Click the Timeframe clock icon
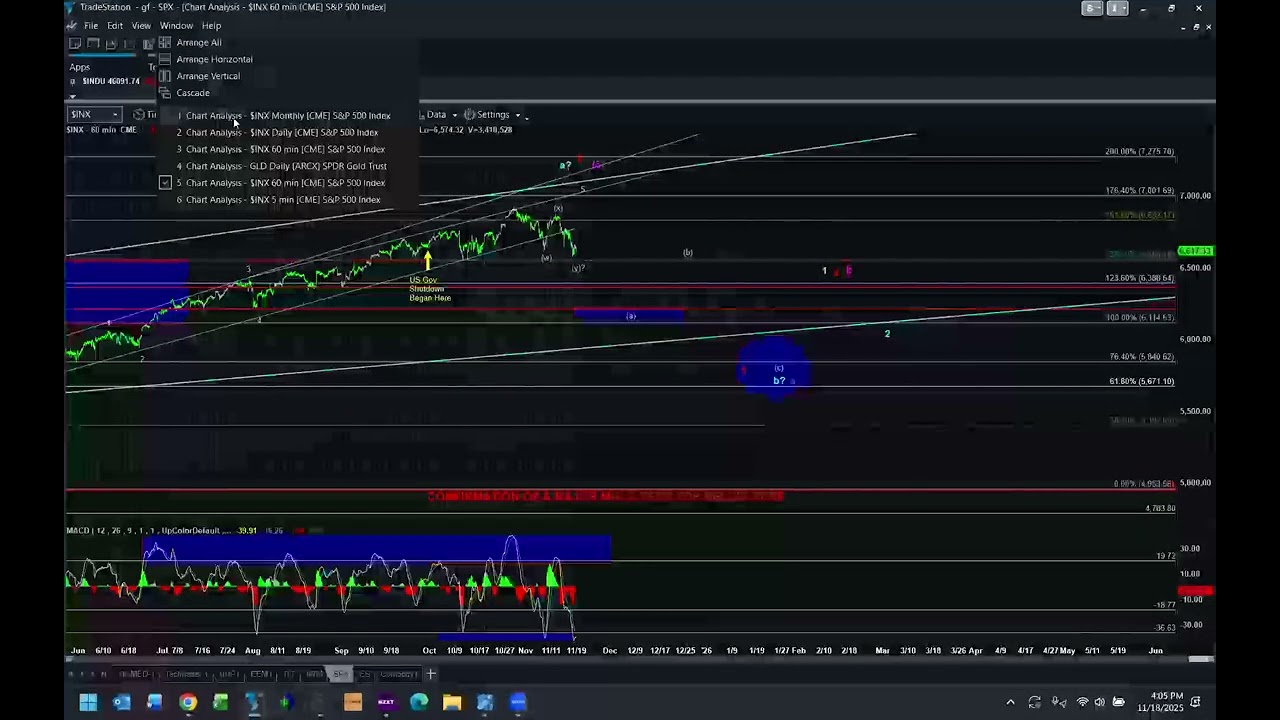The image size is (1280, 720). coord(139,115)
